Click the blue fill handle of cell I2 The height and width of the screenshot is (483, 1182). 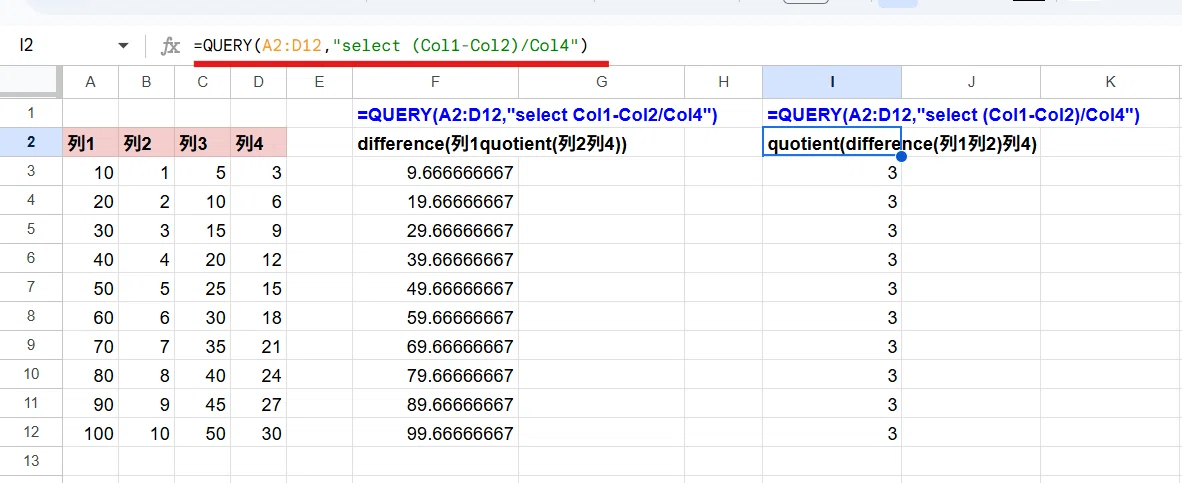click(901, 157)
